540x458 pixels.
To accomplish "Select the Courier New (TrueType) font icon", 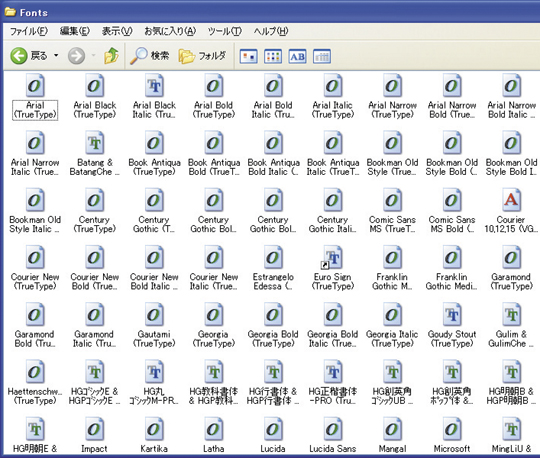I will coord(35,258).
